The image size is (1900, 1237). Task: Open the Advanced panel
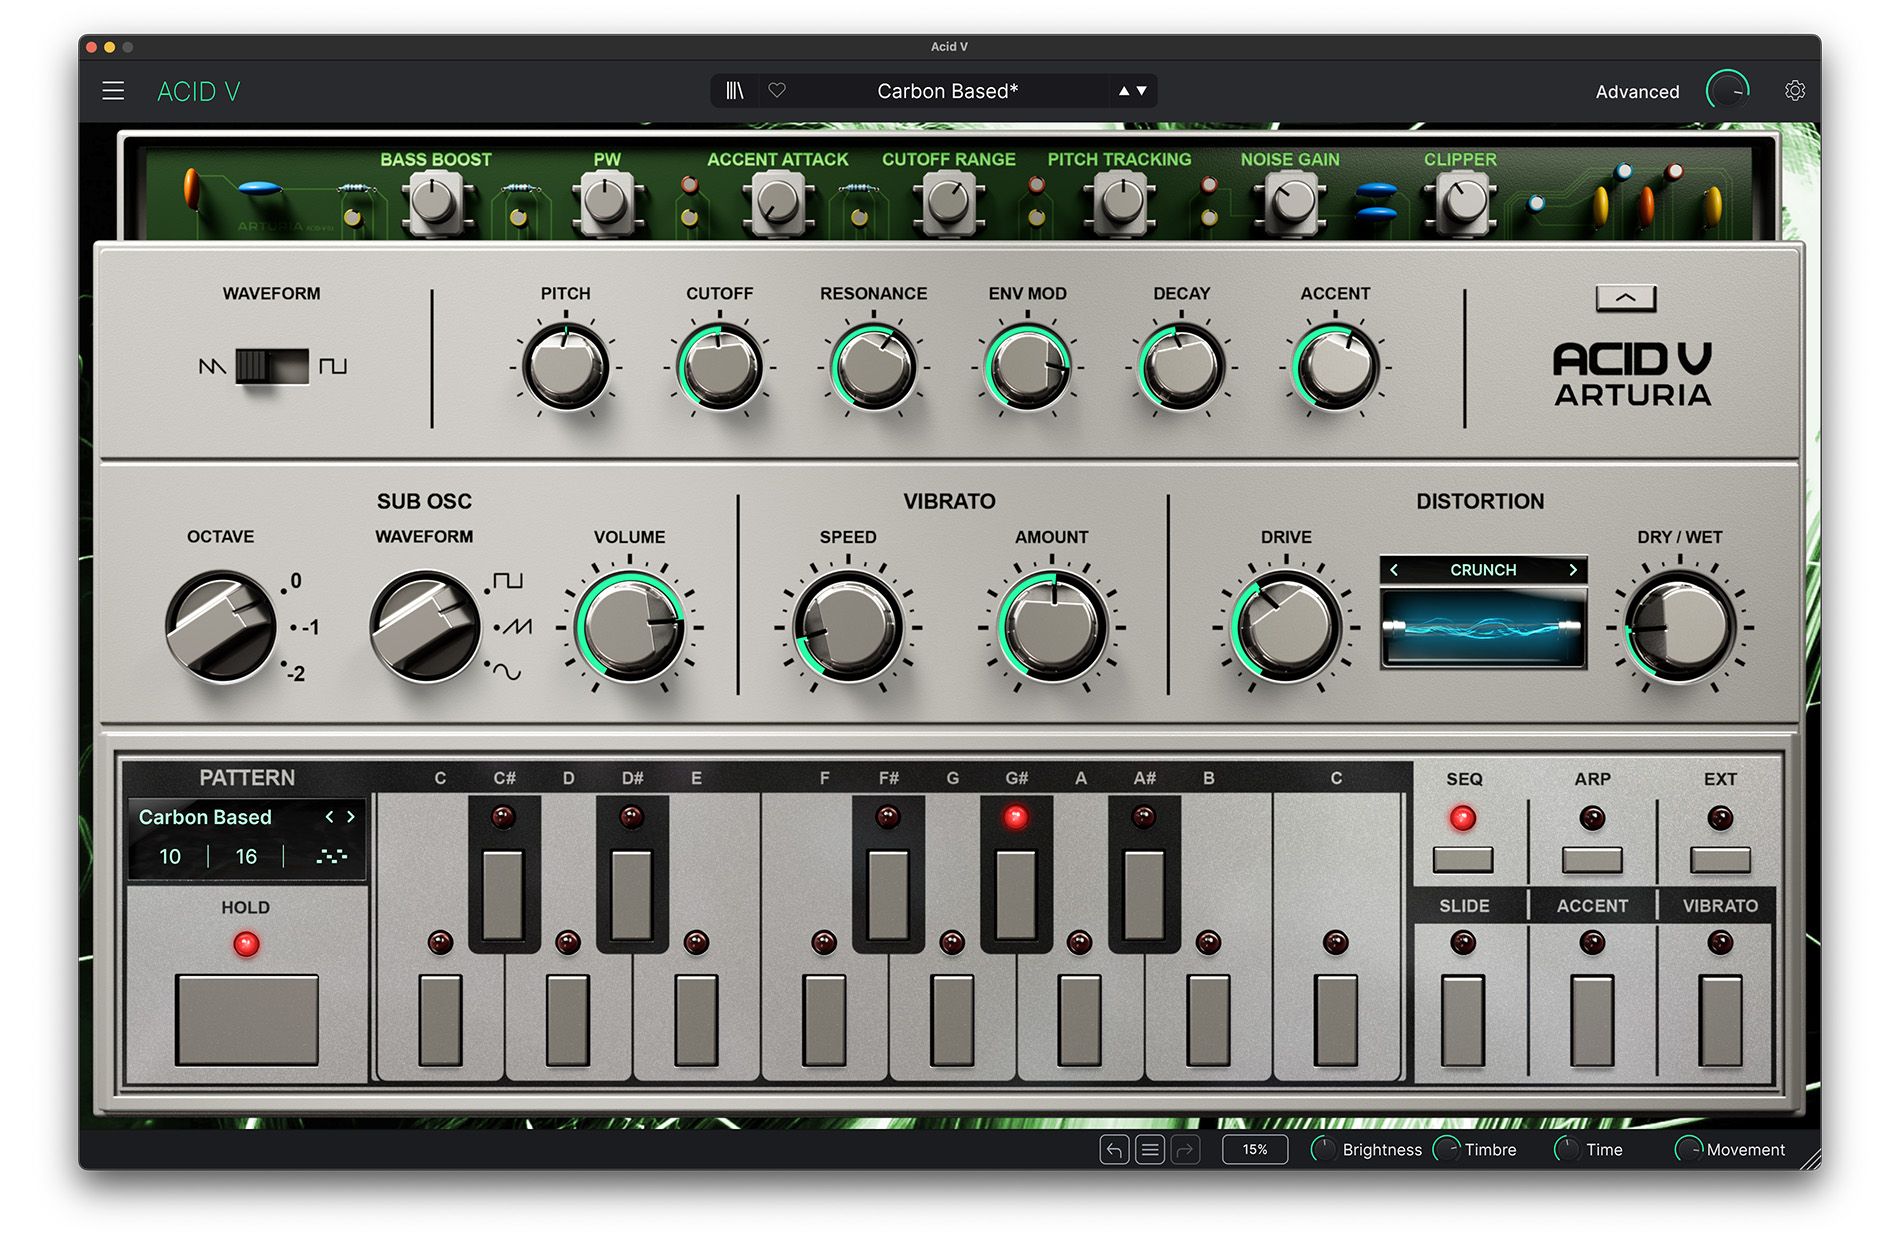coord(1637,92)
